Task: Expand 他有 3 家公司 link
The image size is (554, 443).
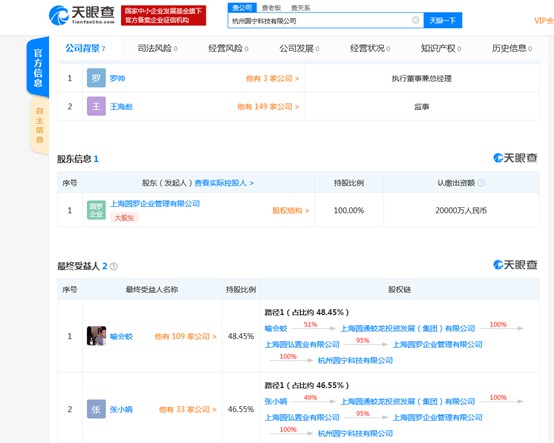Action: [x=272, y=78]
